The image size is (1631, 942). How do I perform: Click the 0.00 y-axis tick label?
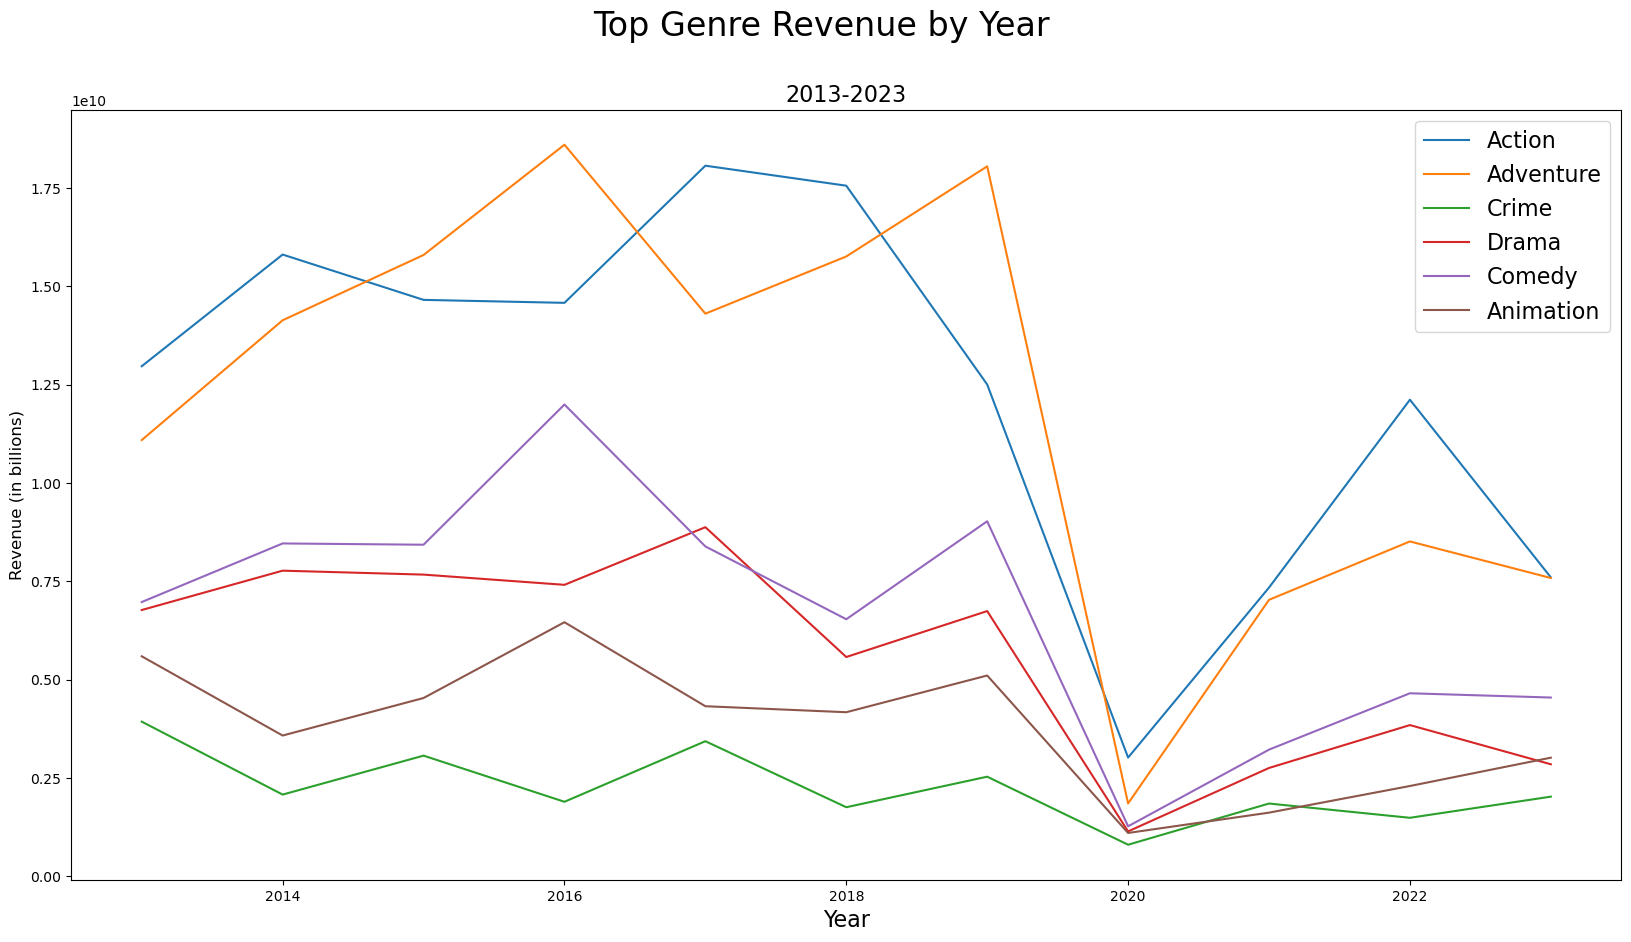click(x=48, y=877)
